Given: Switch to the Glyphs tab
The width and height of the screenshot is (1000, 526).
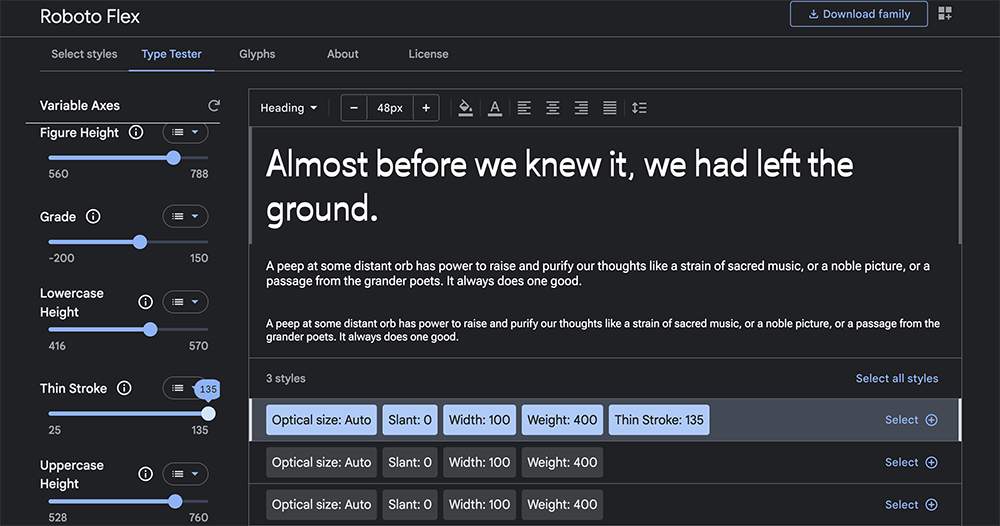Looking at the screenshot, I should tap(257, 54).
